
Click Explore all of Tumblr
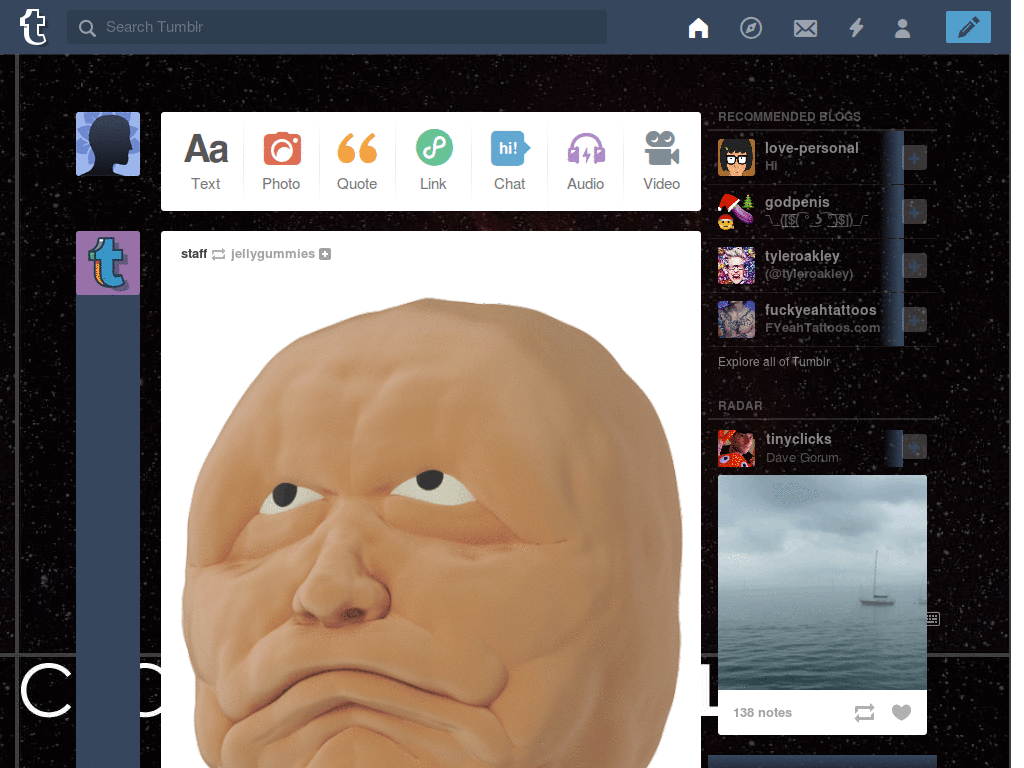[774, 362]
